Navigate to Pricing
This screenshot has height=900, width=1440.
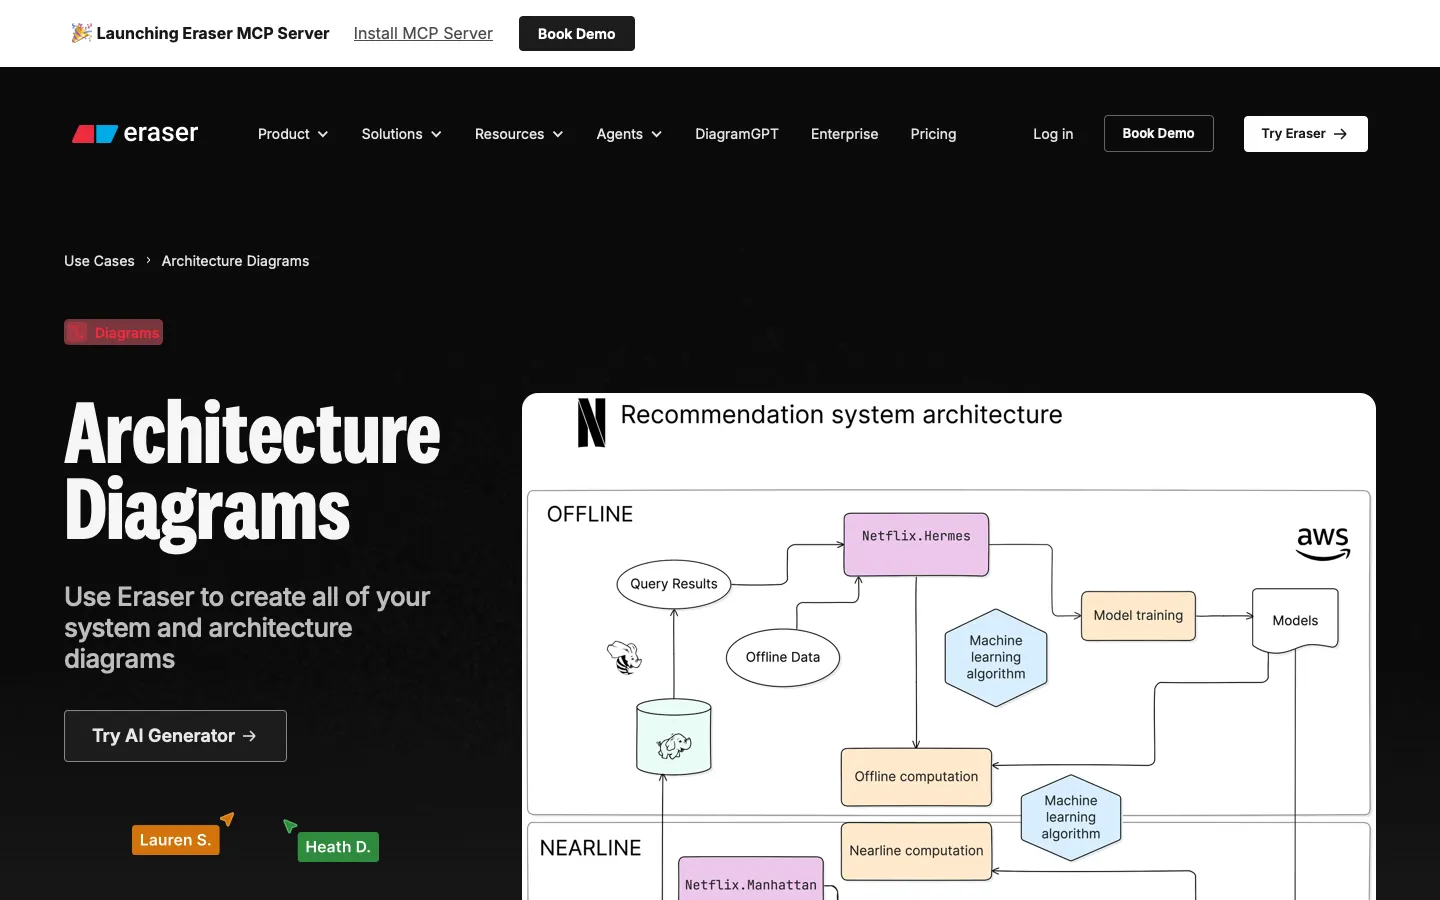pyautogui.click(x=934, y=134)
